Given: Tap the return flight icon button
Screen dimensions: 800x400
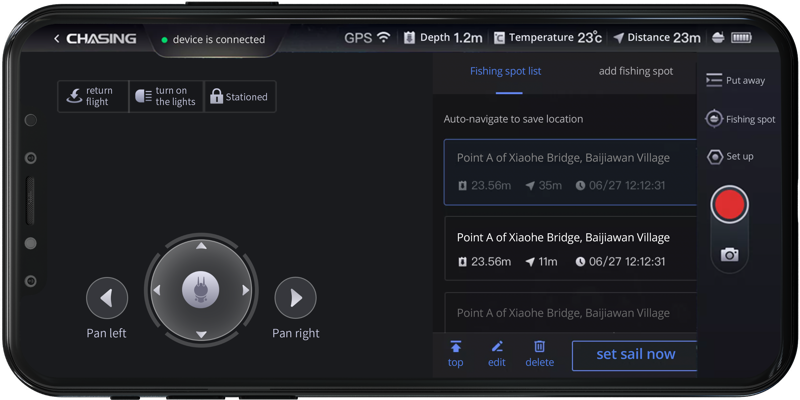Looking at the screenshot, I should [93, 96].
